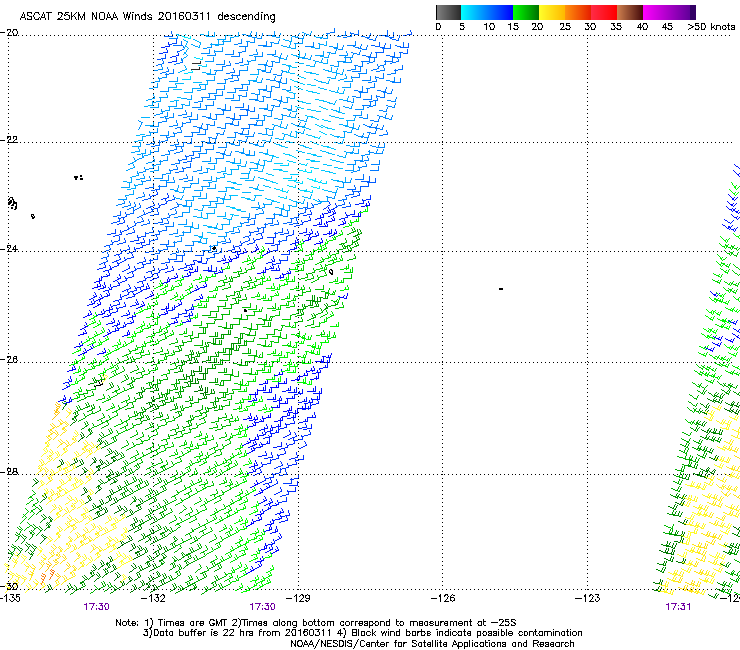
Task: Click the 17:30 time label left of -129
Action: point(262,607)
